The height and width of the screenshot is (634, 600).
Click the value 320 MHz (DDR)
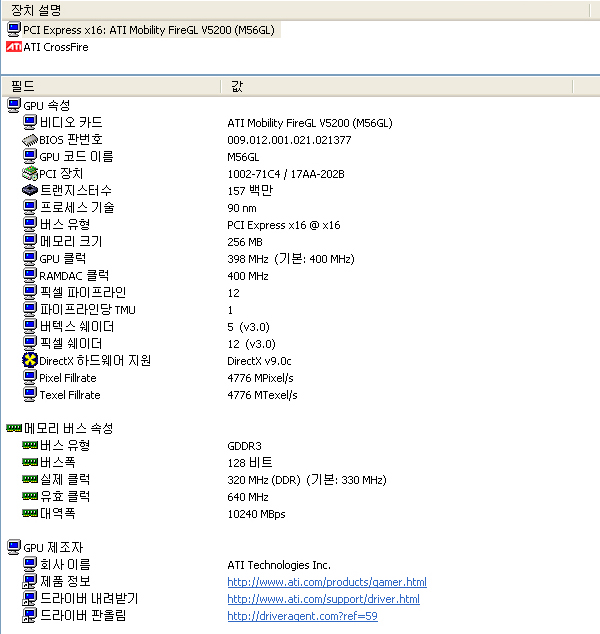(264, 480)
